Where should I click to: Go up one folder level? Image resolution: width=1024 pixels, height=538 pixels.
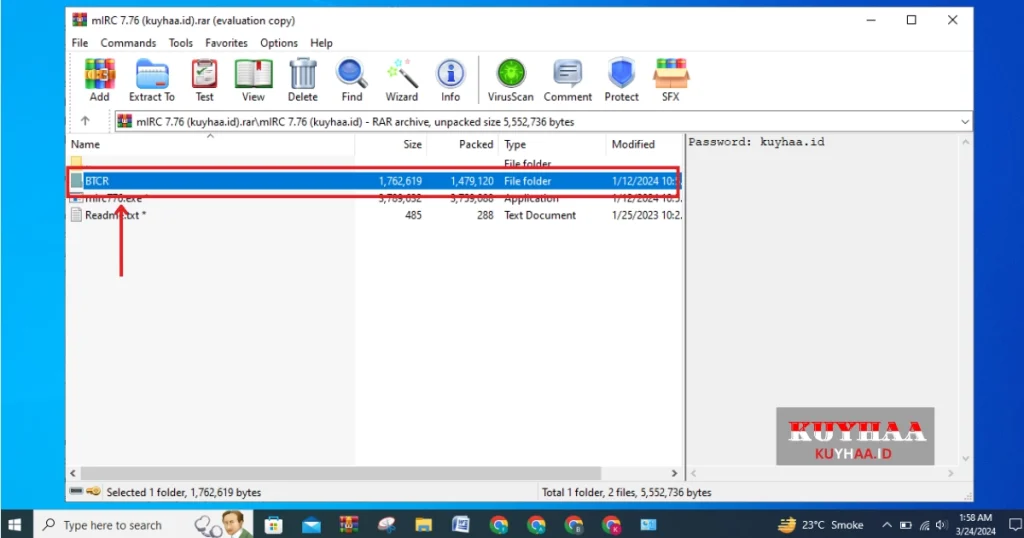pyautogui.click(x=85, y=121)
